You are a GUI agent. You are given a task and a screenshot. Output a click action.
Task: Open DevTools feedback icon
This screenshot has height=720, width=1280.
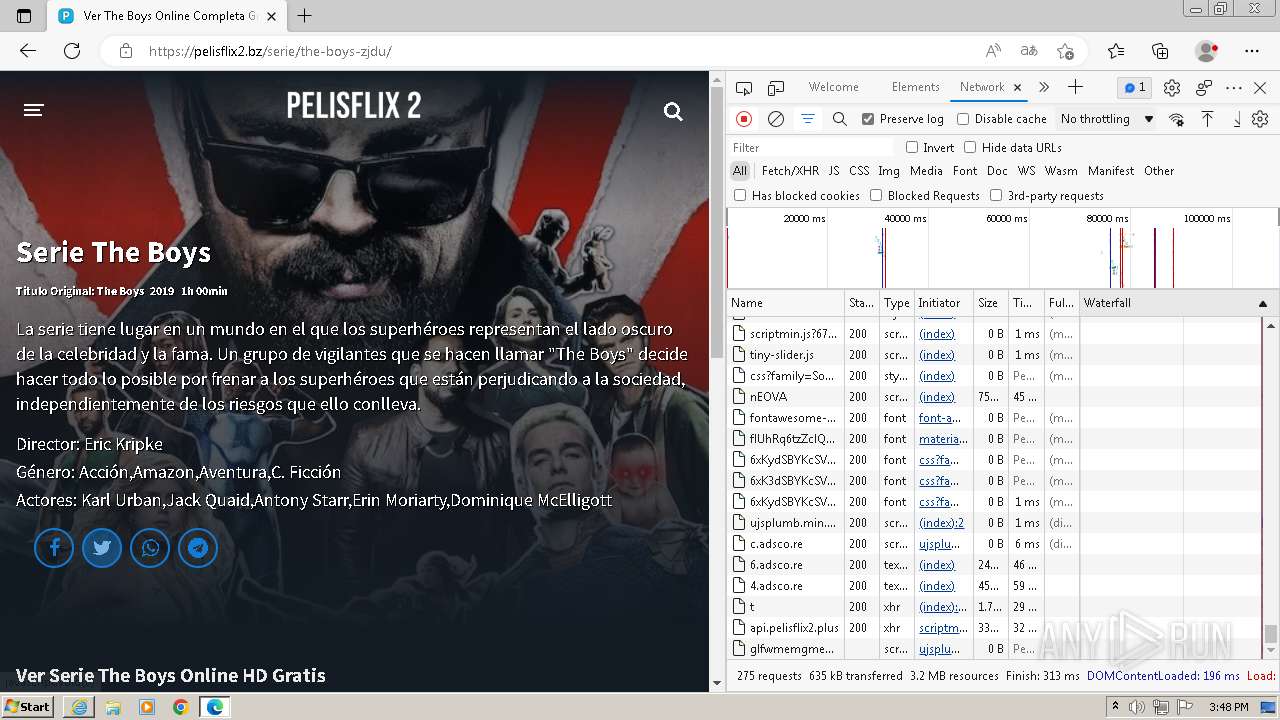tap(1204, 88)
